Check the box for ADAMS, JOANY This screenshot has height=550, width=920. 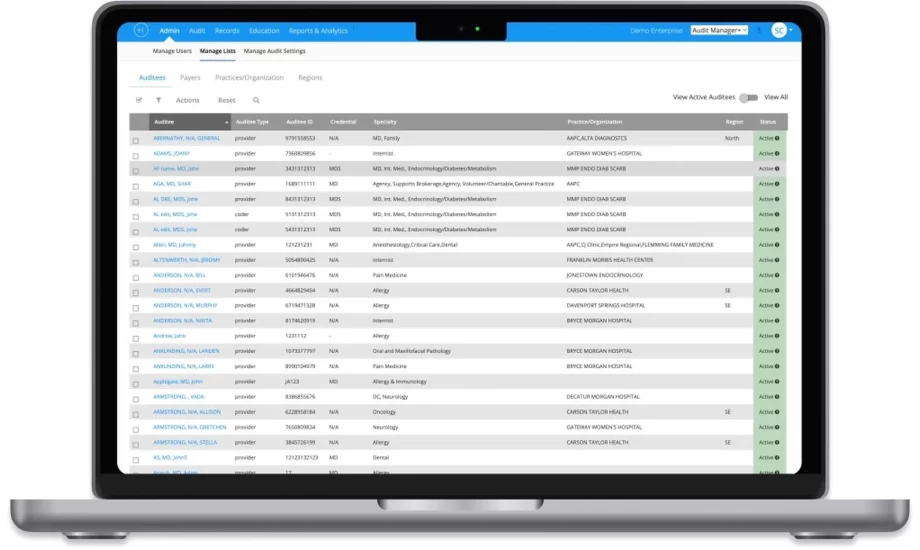136,156
